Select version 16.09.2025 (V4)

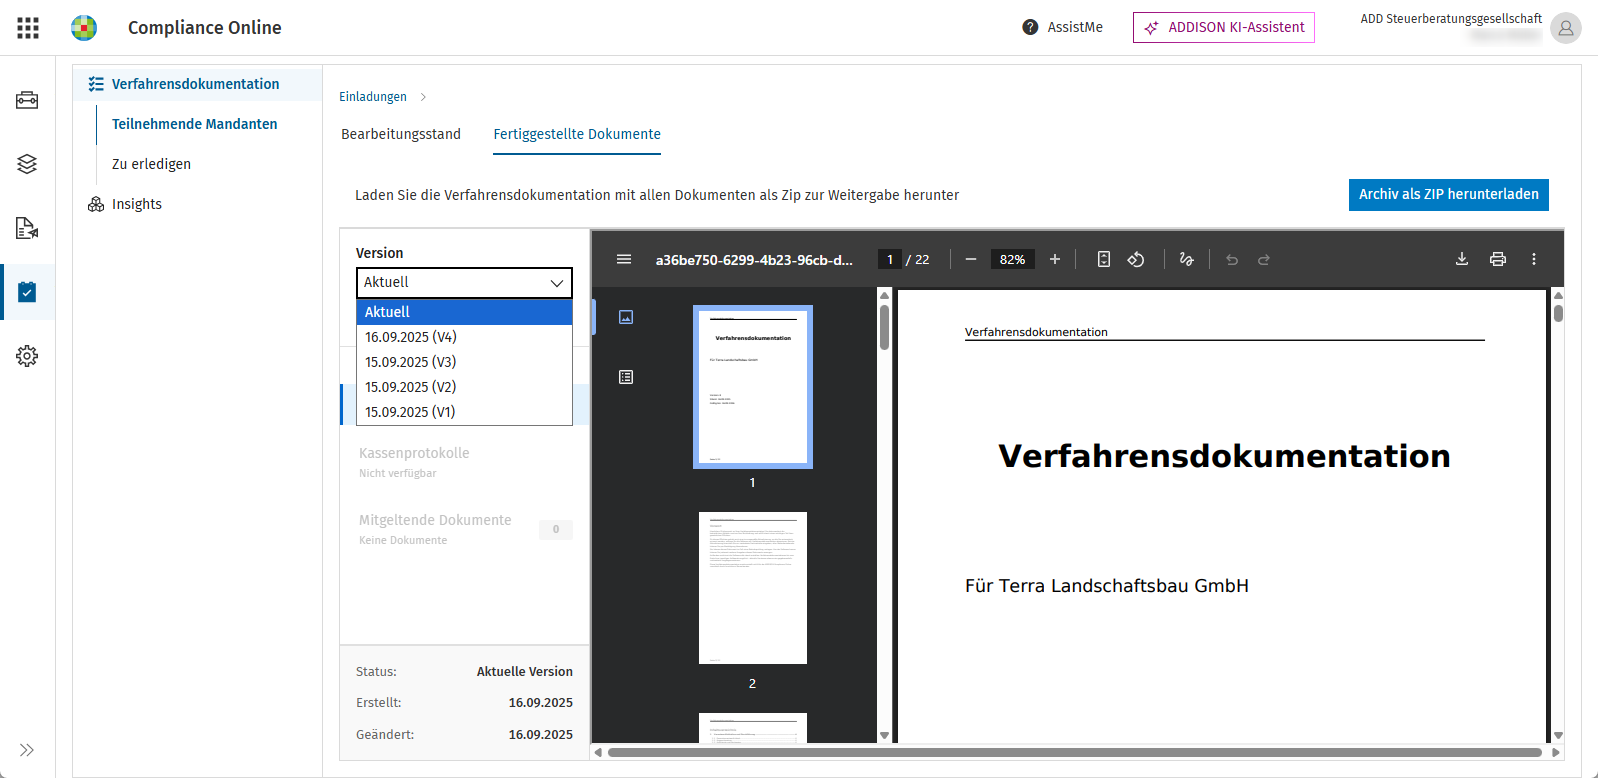[x=464, y=337]
